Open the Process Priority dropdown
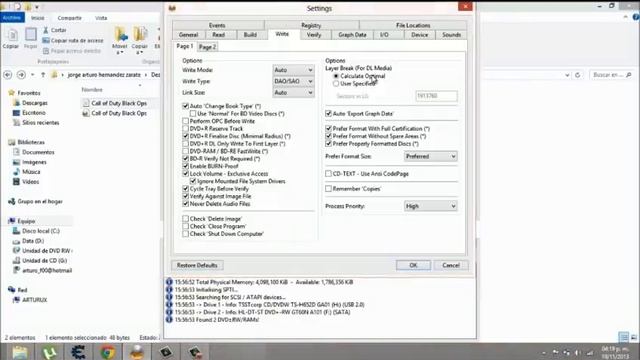This screenshot has height=360, width=640. (430, 206)
